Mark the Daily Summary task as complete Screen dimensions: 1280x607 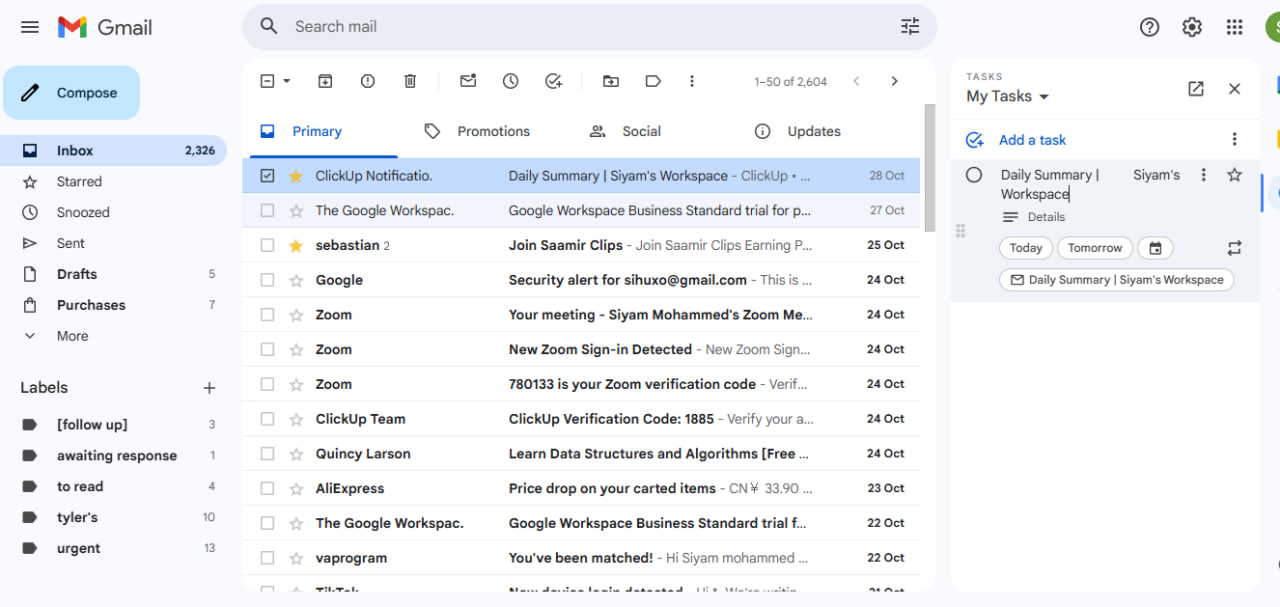(973, 174)
